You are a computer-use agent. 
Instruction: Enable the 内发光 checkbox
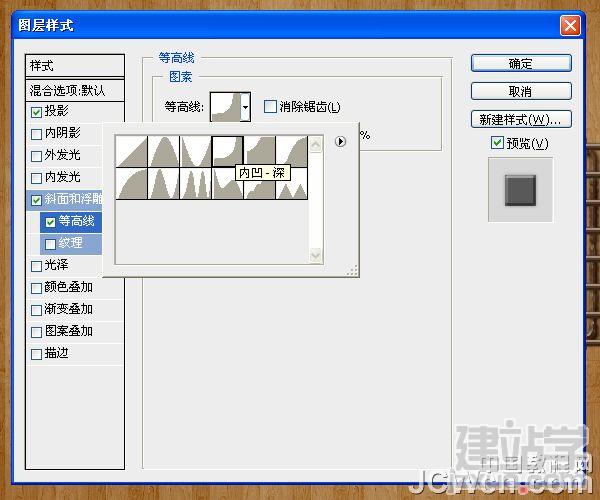[36, 178]
